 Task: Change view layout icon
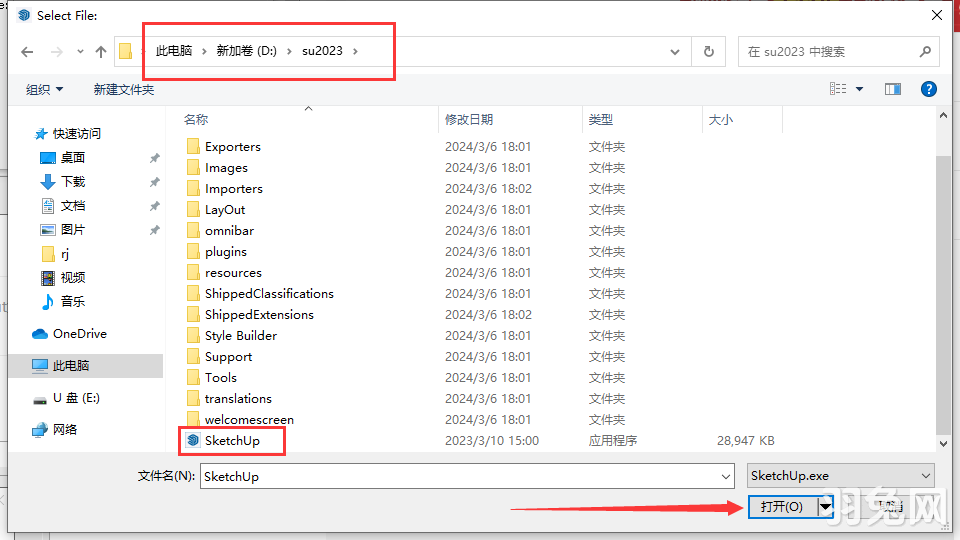(838, 89)
